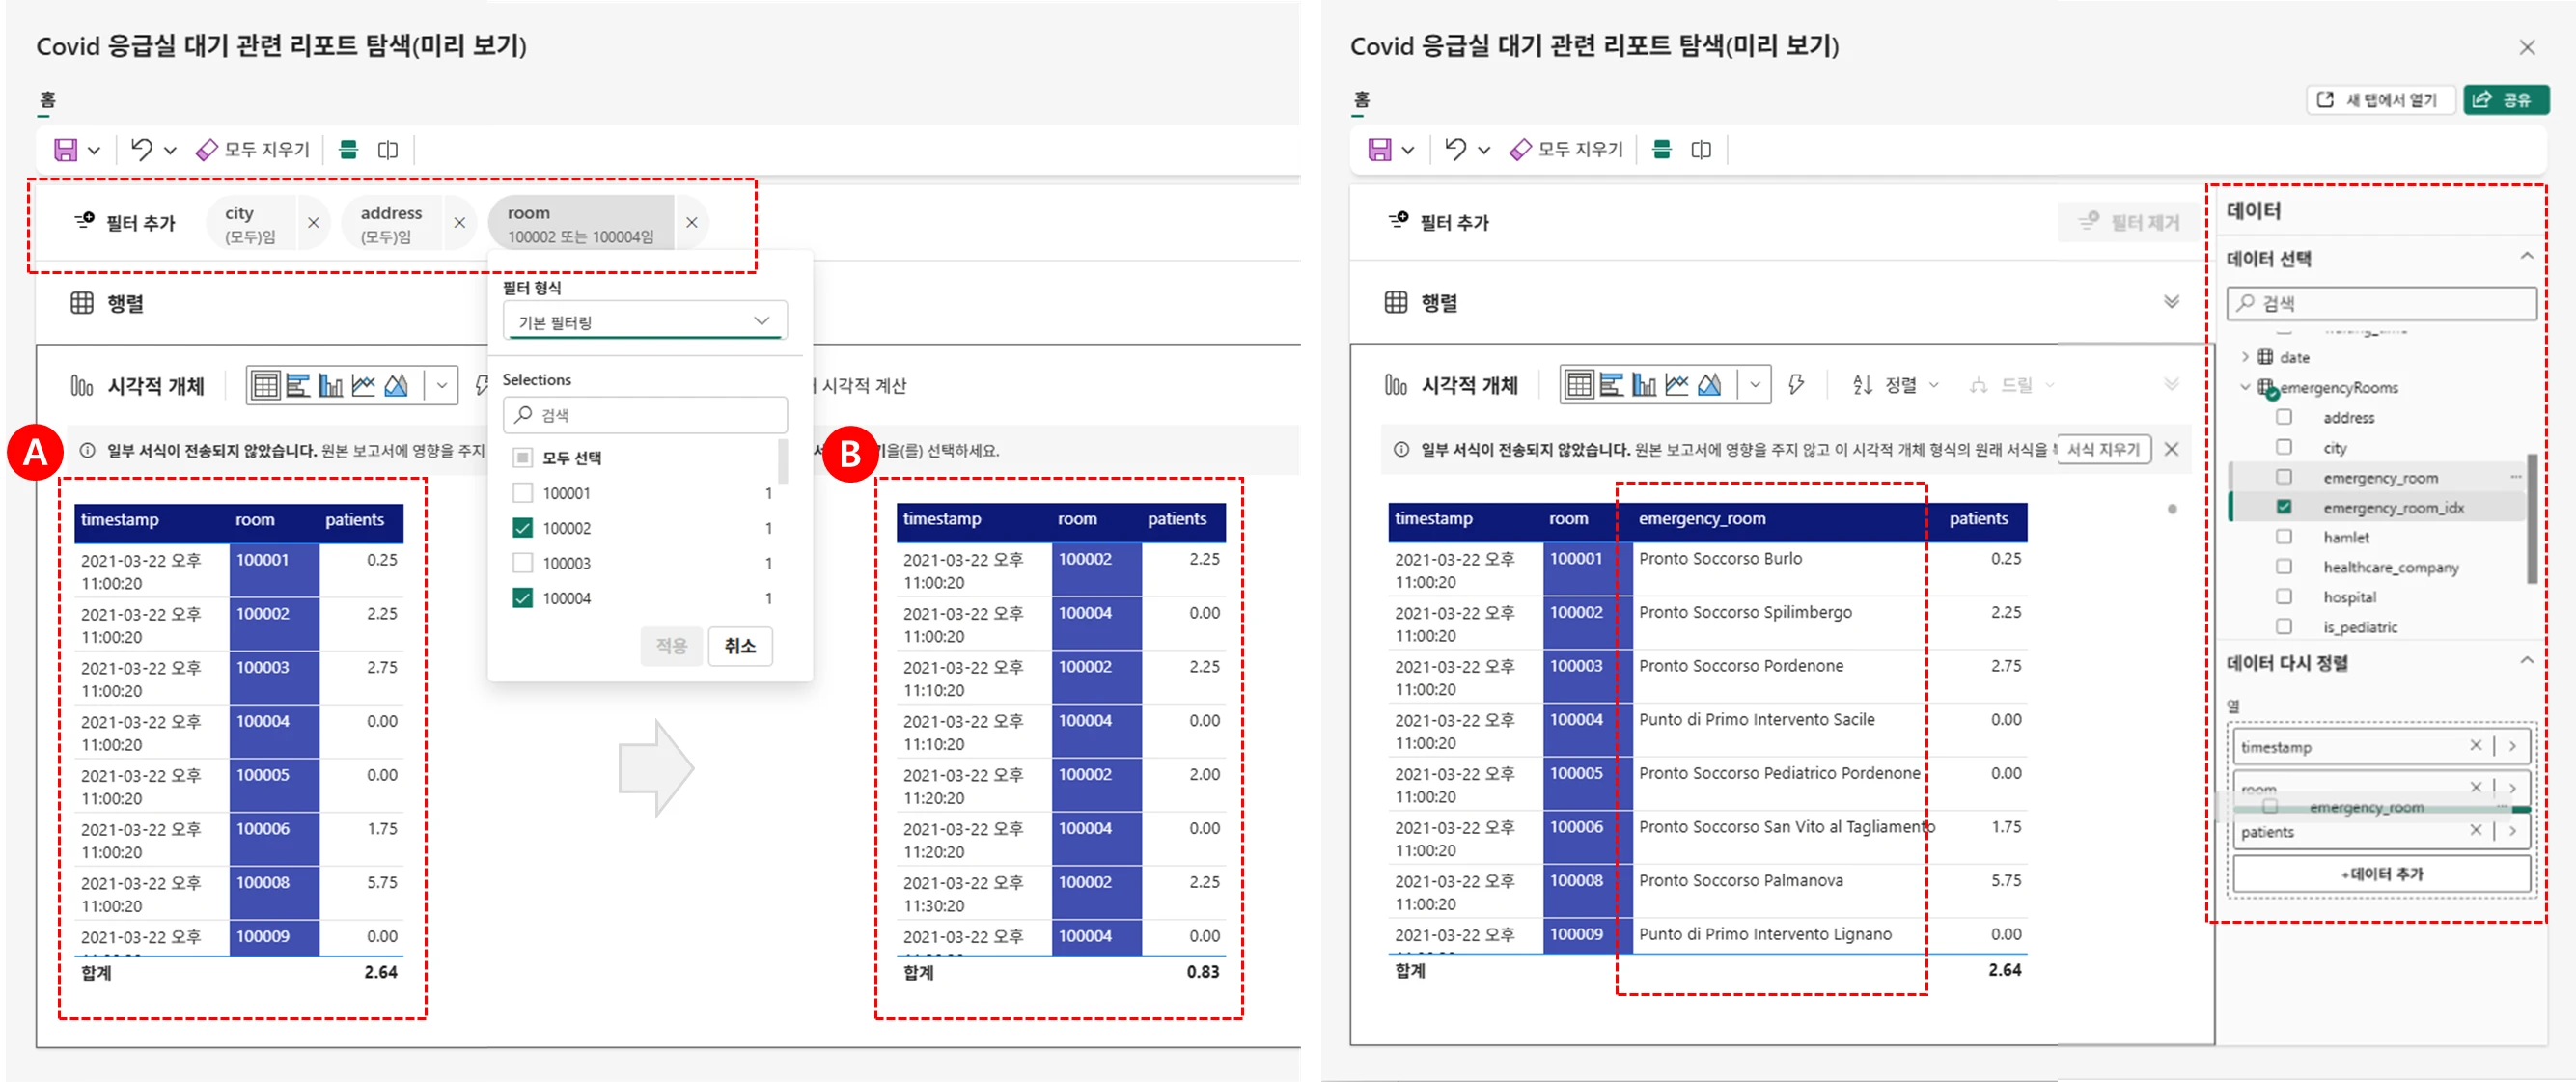Open the 기본 필터링 filter type dropdown
The width and height of the screenshot is (2576, 1082).
pyautogui.click(x=645, y=322)
